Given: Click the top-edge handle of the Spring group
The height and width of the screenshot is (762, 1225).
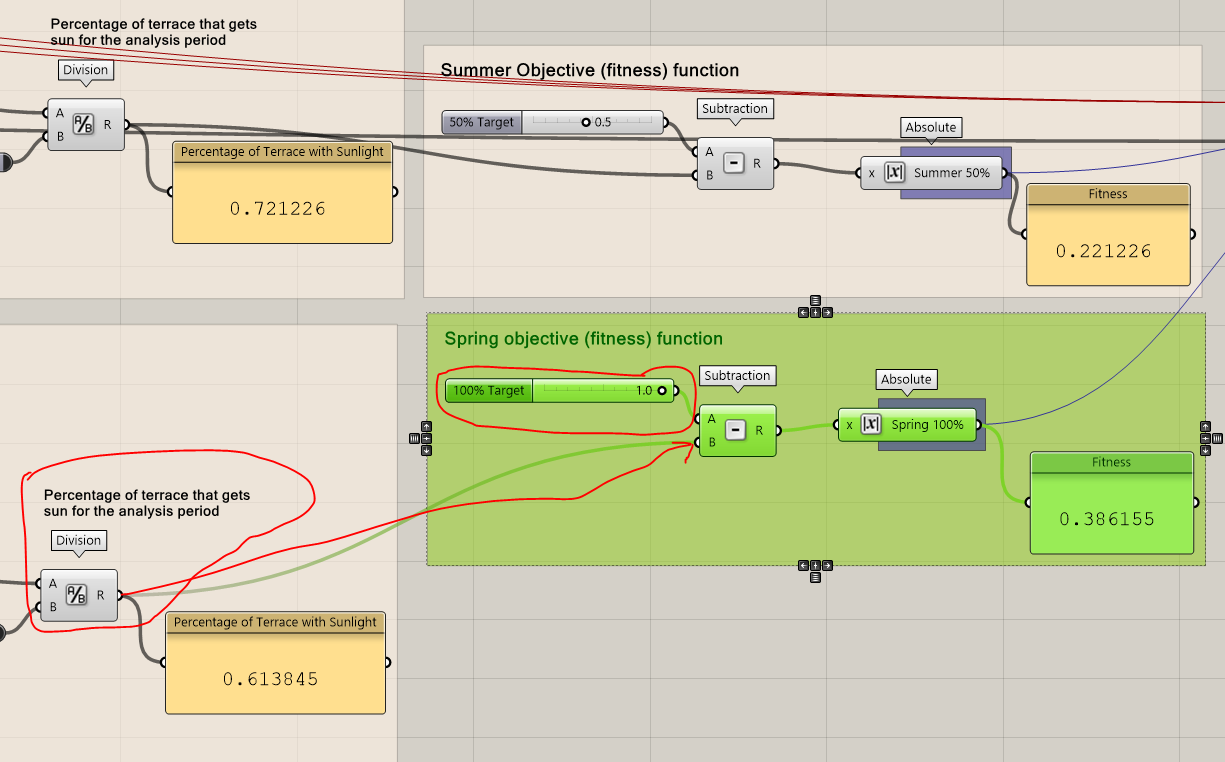Looking at the screenshot, I should tap(815, 306).
